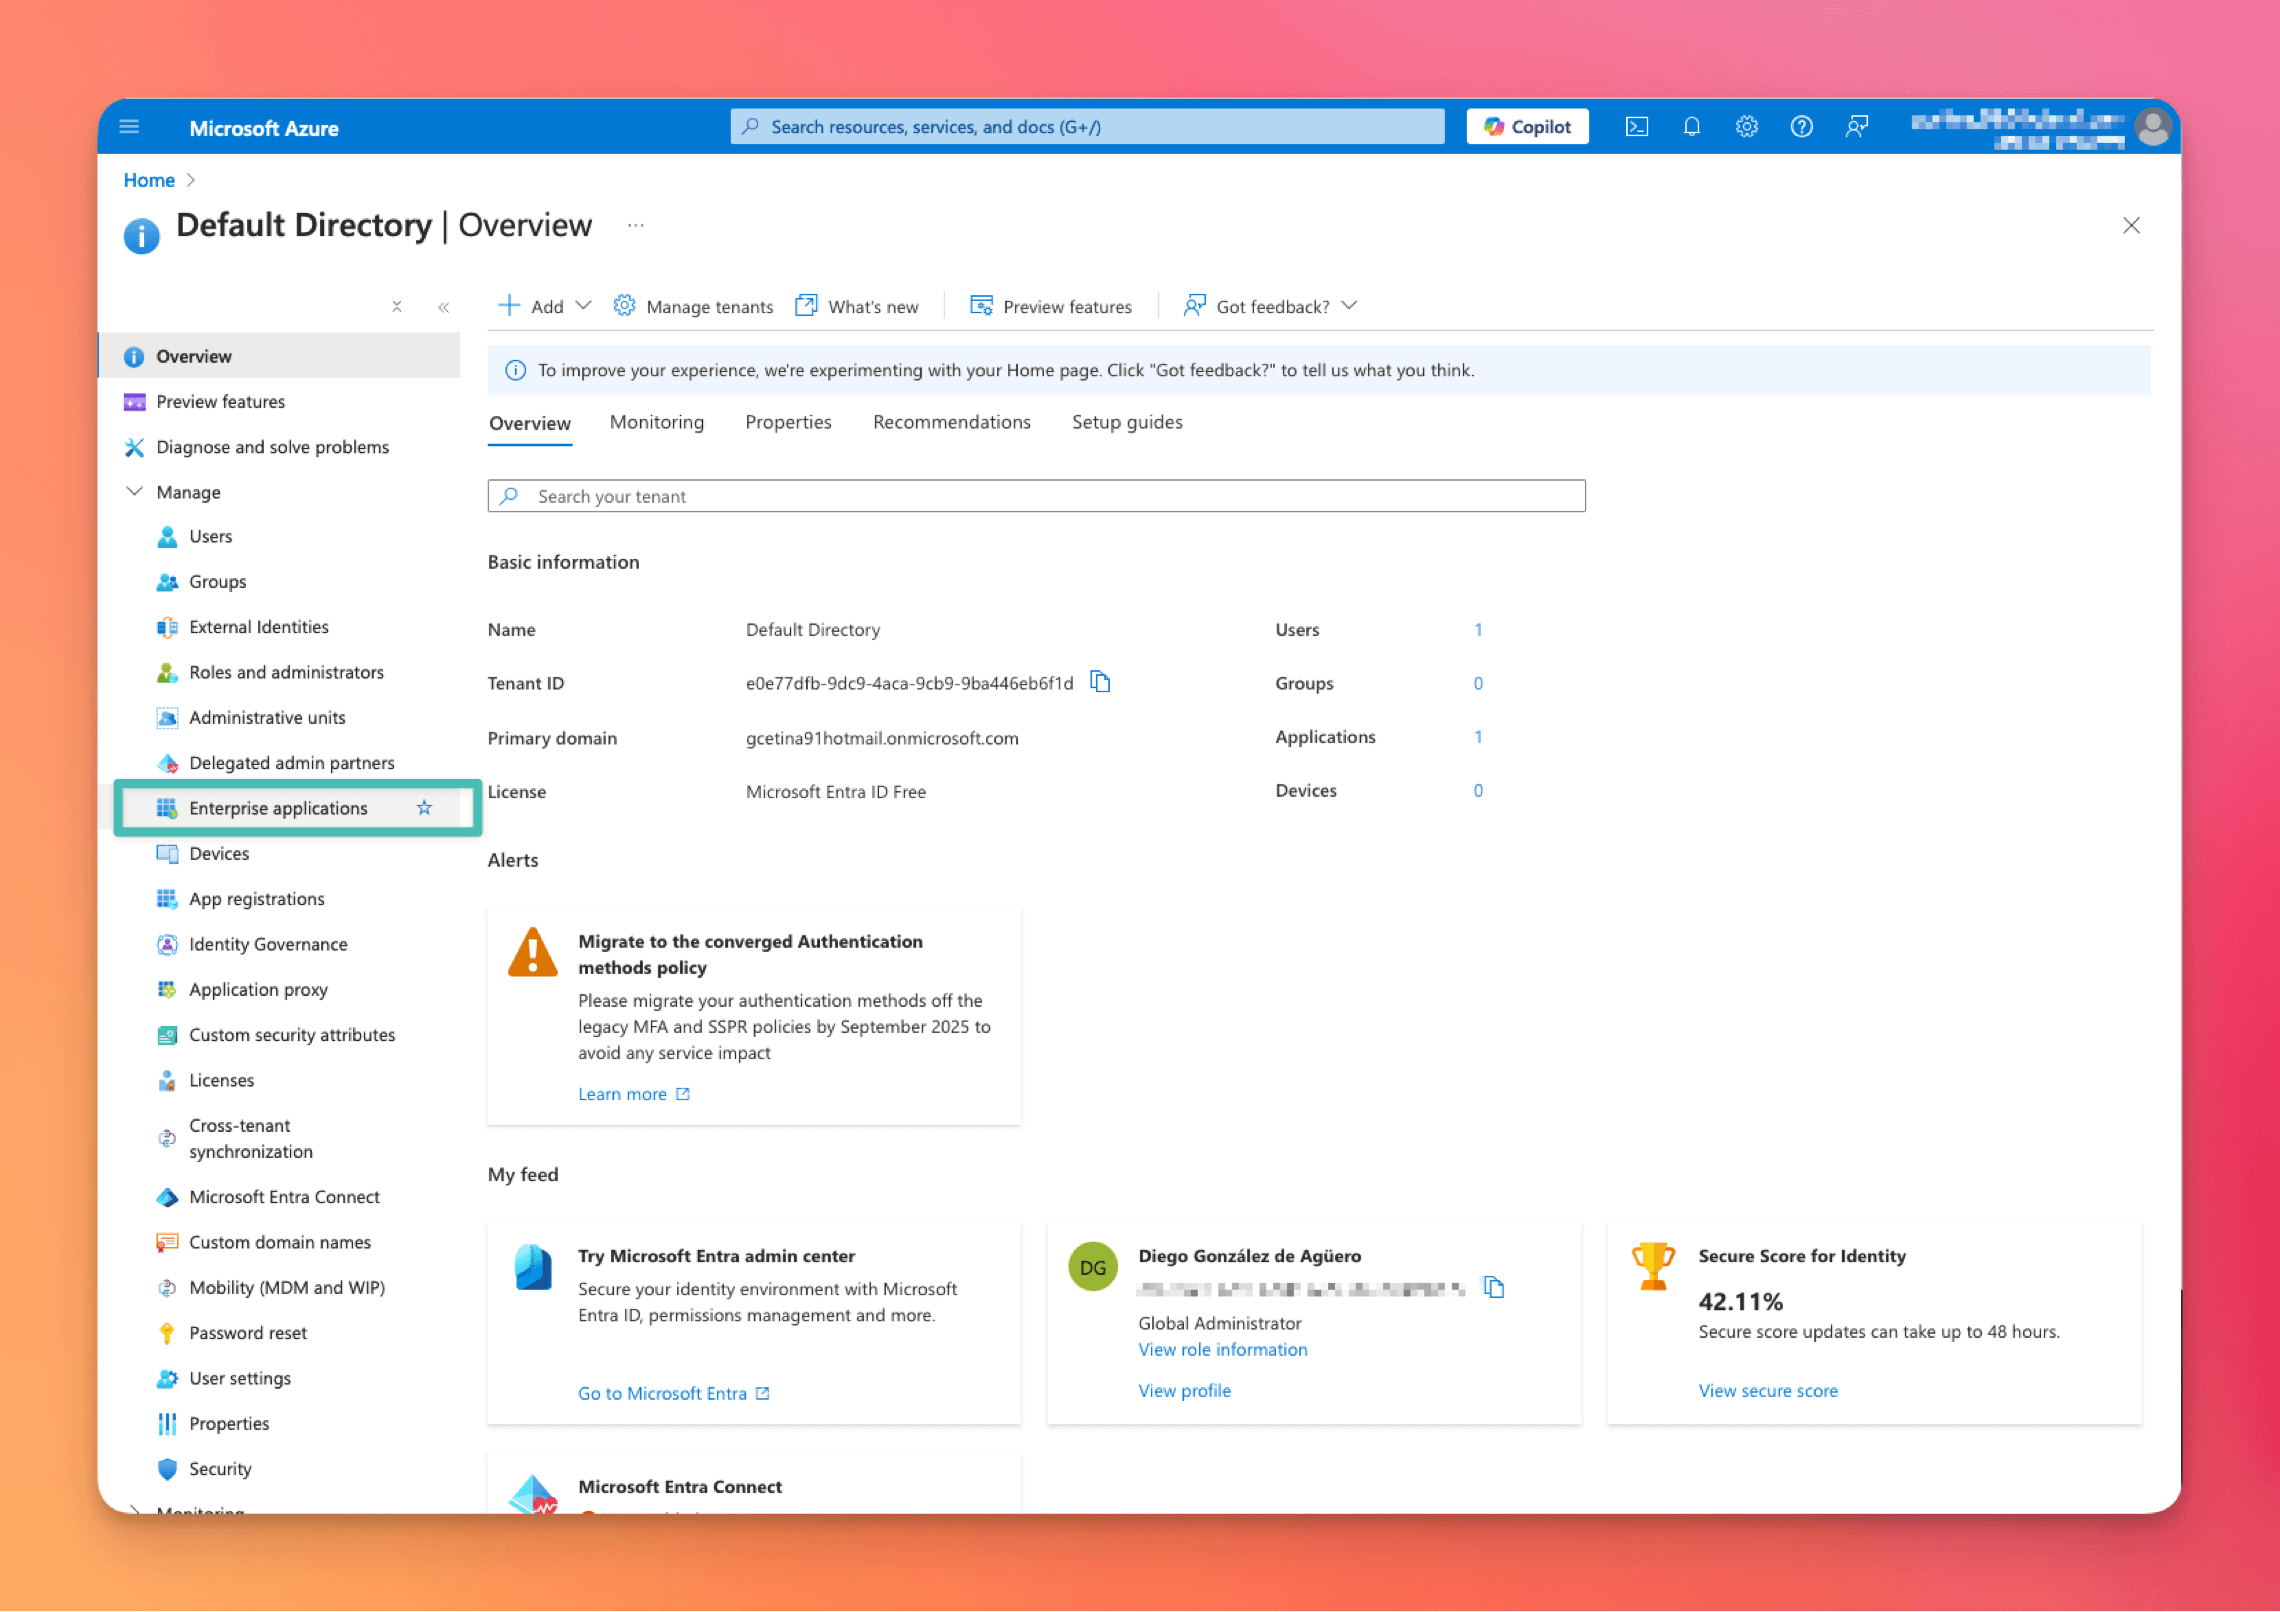The image size is (2280, 1612).
Task: Open Roles and administrators
Action: [286, 672]
